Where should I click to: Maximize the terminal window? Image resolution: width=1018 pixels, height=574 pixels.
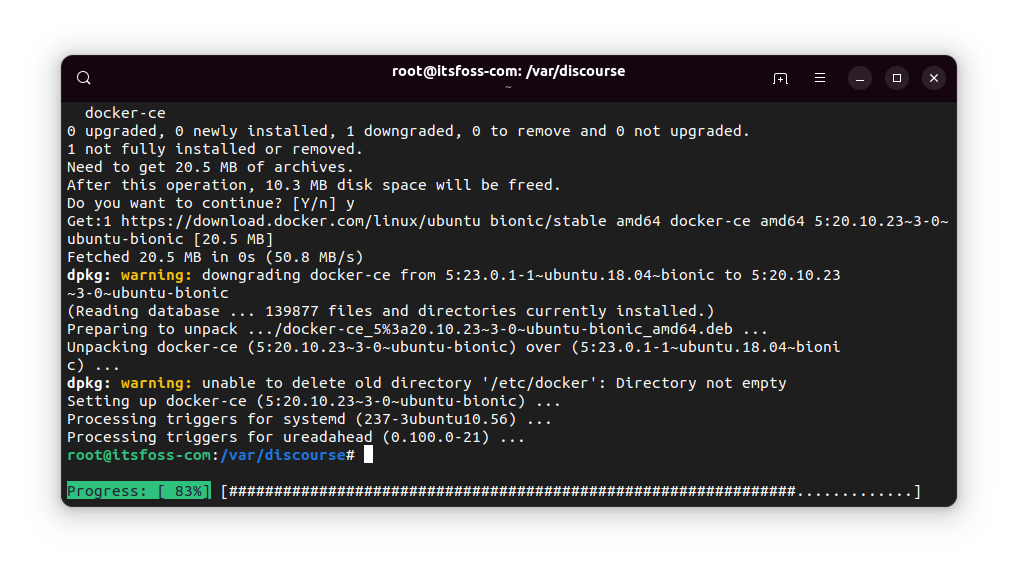pyautogui.click(x=897, y=79)
